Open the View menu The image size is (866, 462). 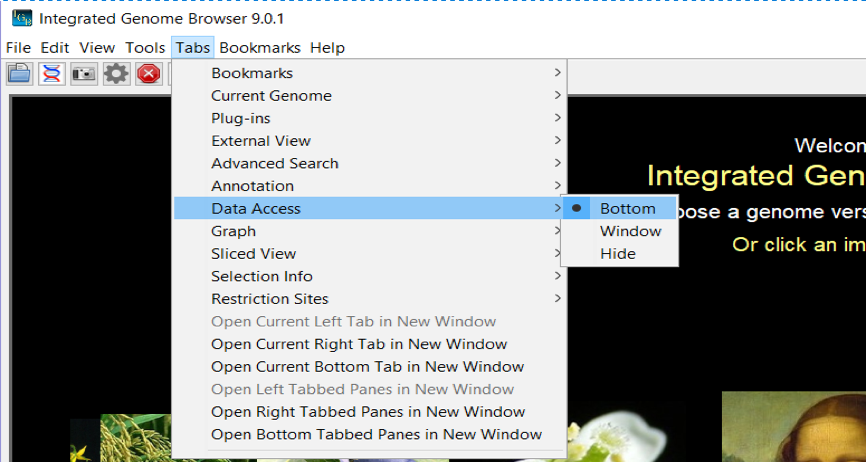[x=97, y=47]
